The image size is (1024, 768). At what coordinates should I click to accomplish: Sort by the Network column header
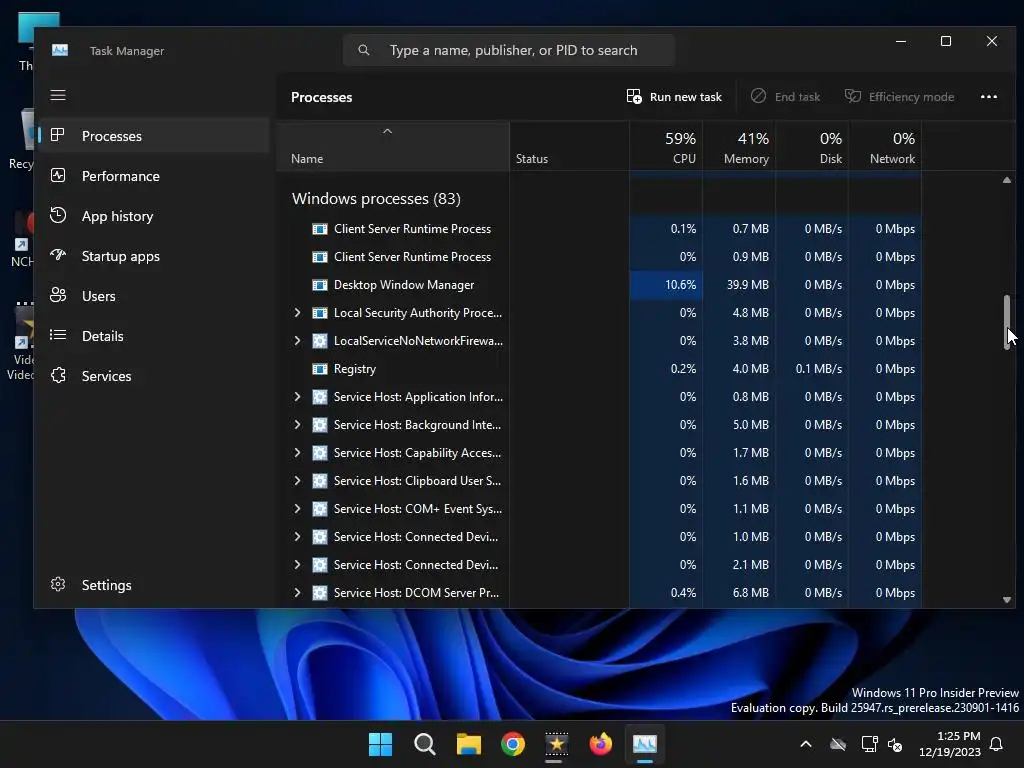tap(886, 147)
